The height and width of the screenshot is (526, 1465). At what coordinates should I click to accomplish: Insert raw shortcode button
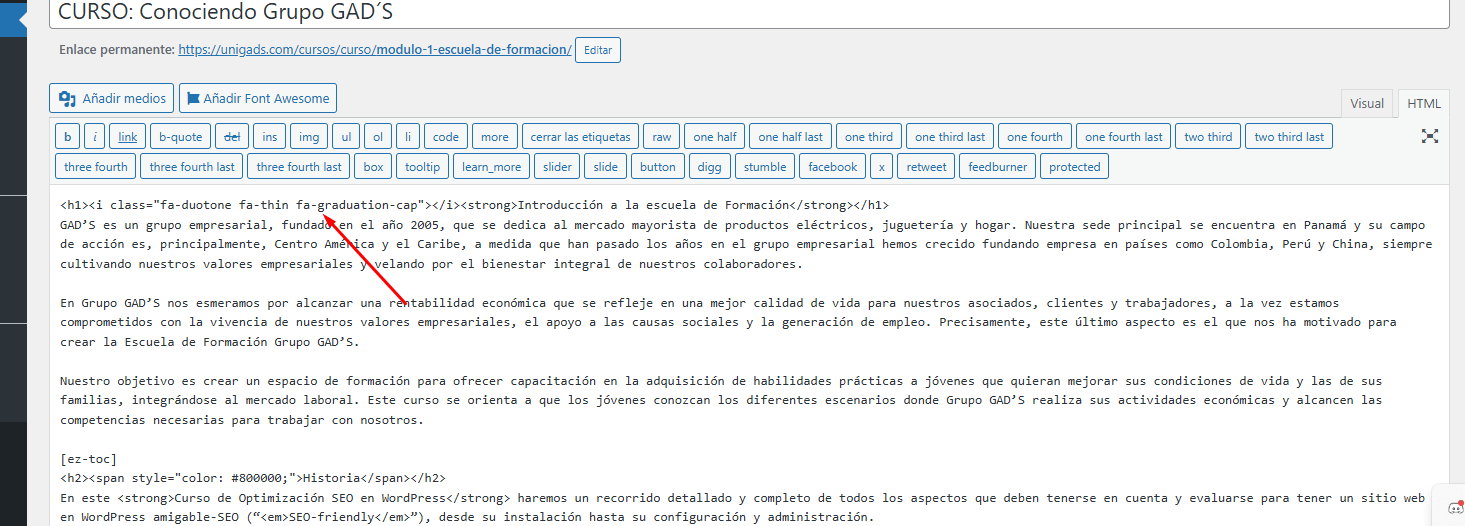(662, 137)
